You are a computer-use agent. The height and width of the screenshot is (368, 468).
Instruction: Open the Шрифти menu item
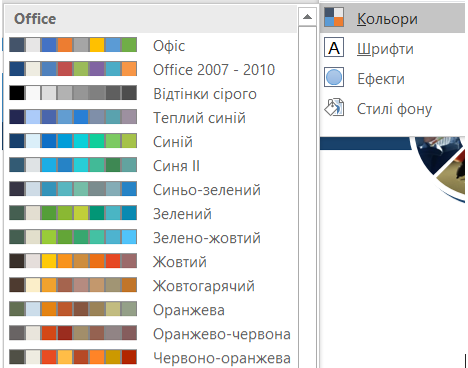point(392,48)
